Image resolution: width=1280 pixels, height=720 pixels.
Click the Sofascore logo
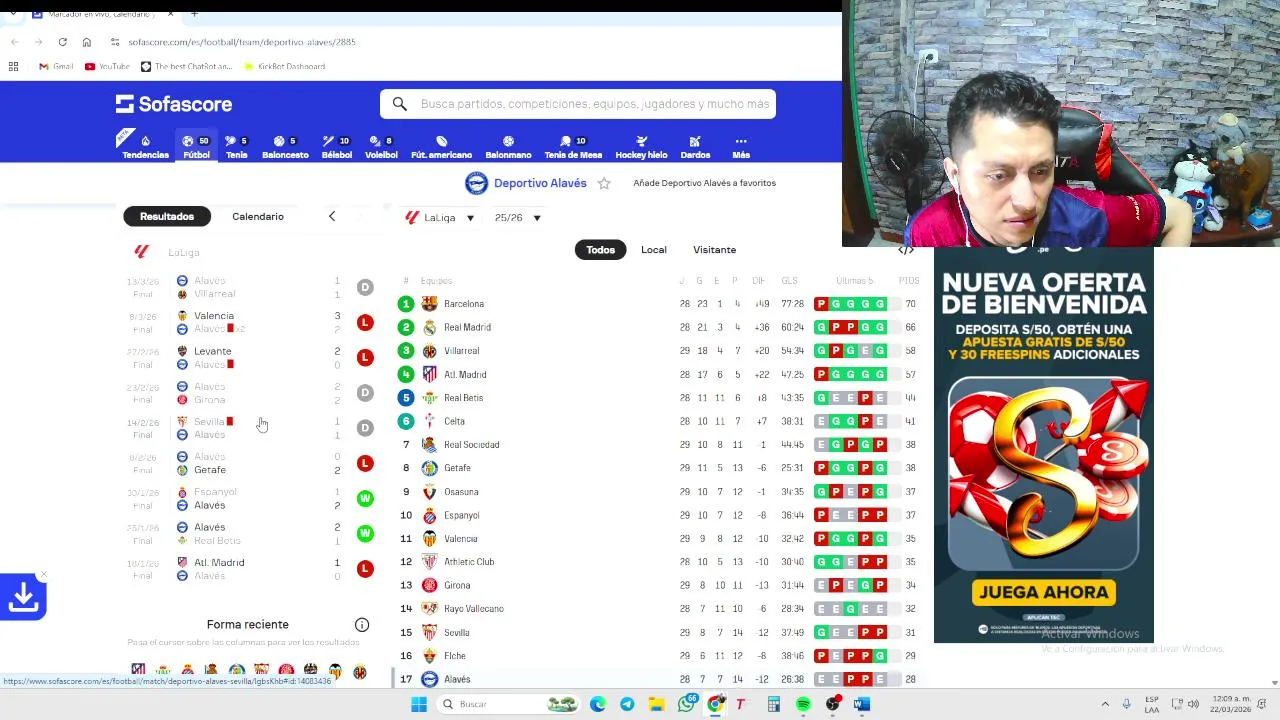pyautogui.click(x=174, y=104)
